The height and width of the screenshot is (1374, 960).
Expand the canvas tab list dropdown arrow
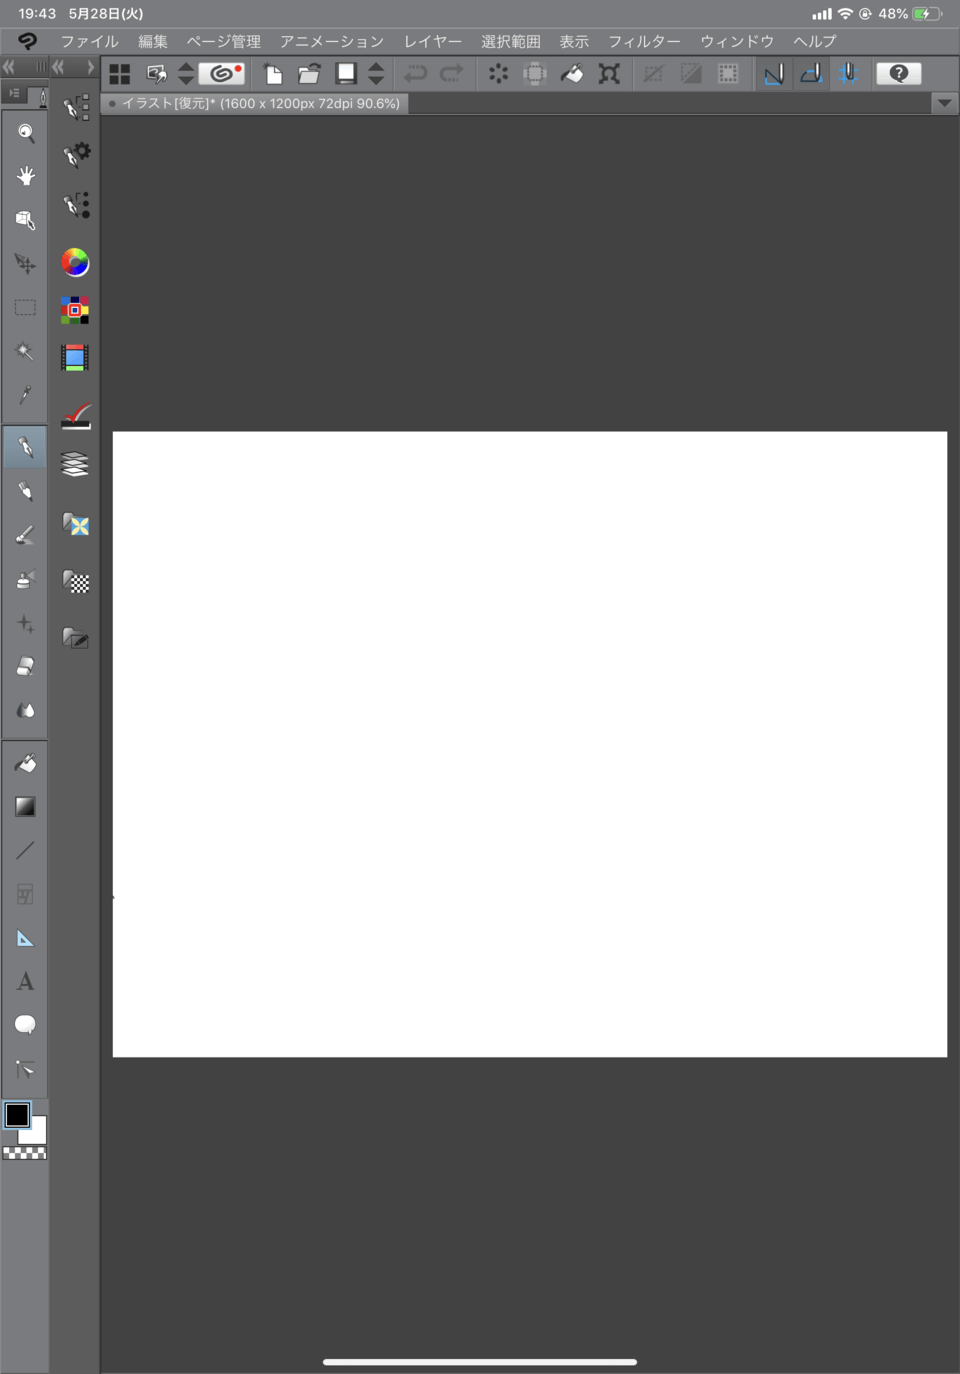tap(944, 103)
